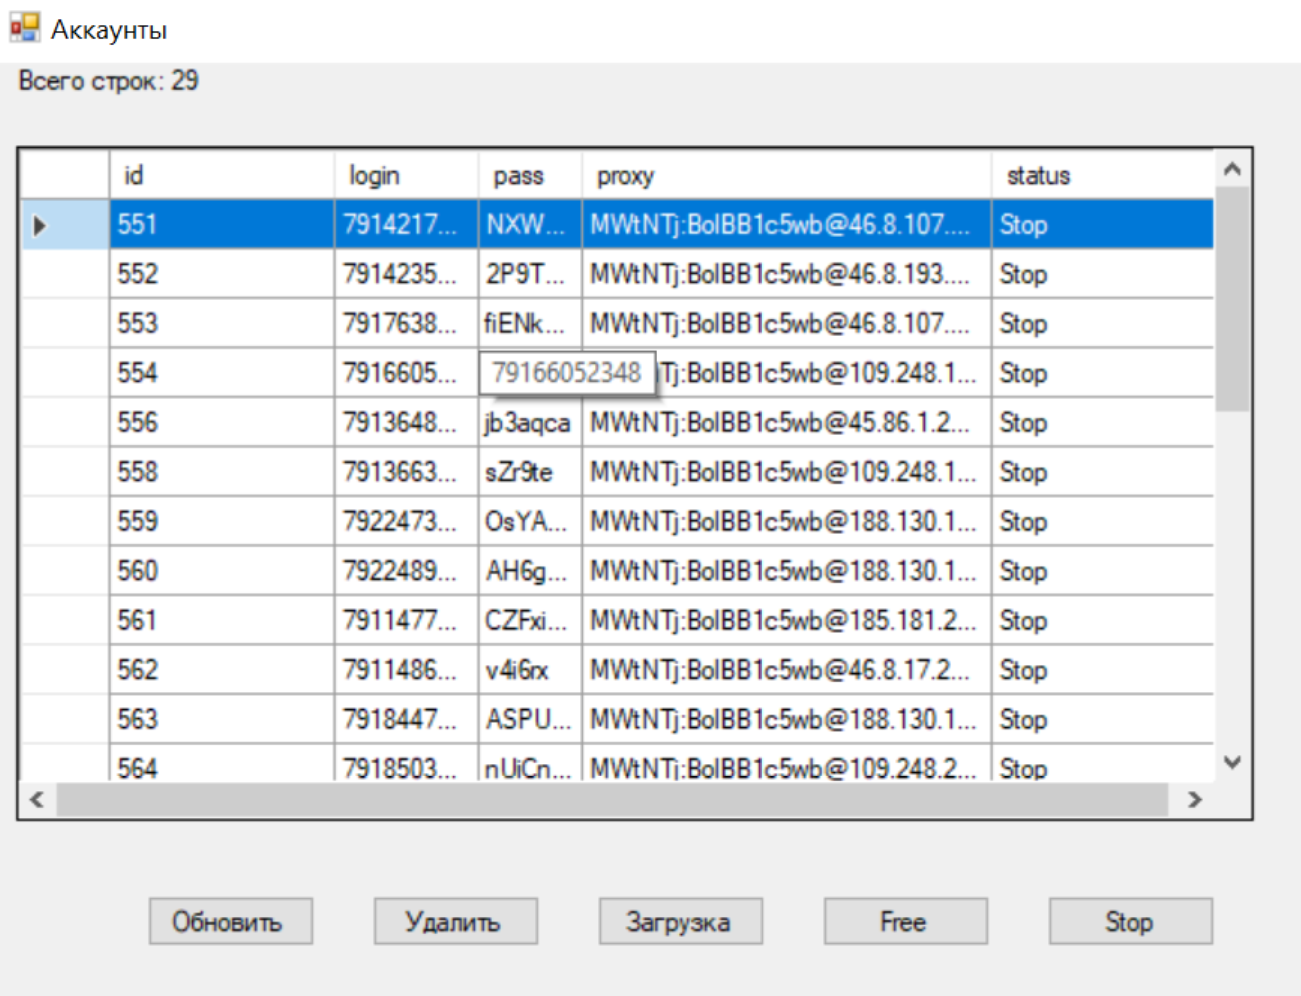Select the proxy cell in row 562
Viewport: 1301px width, 996px height.
pos(785,670)
